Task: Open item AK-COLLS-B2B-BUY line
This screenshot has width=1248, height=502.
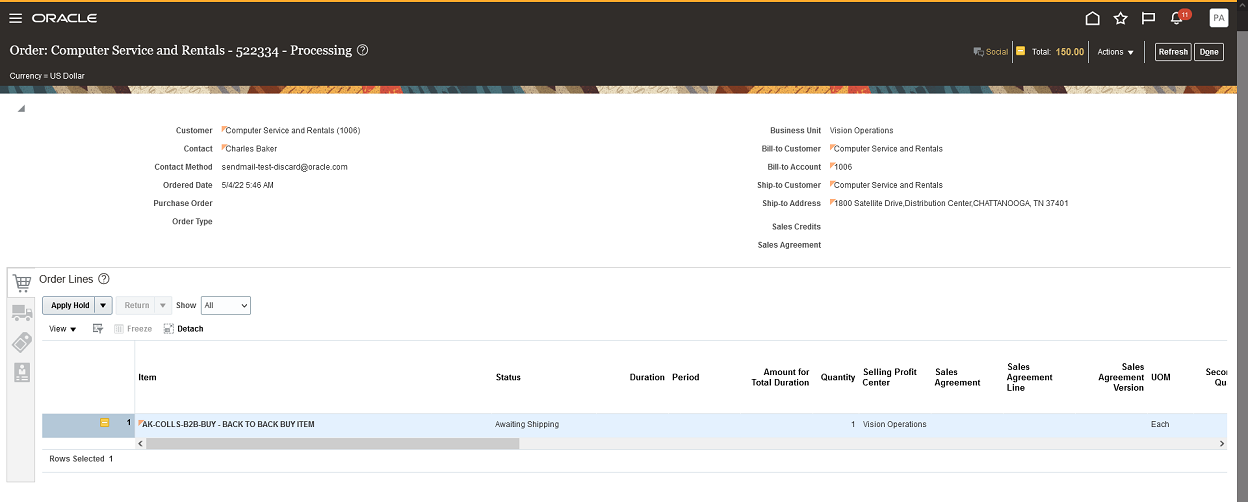Action: click(x=228, y=424)
